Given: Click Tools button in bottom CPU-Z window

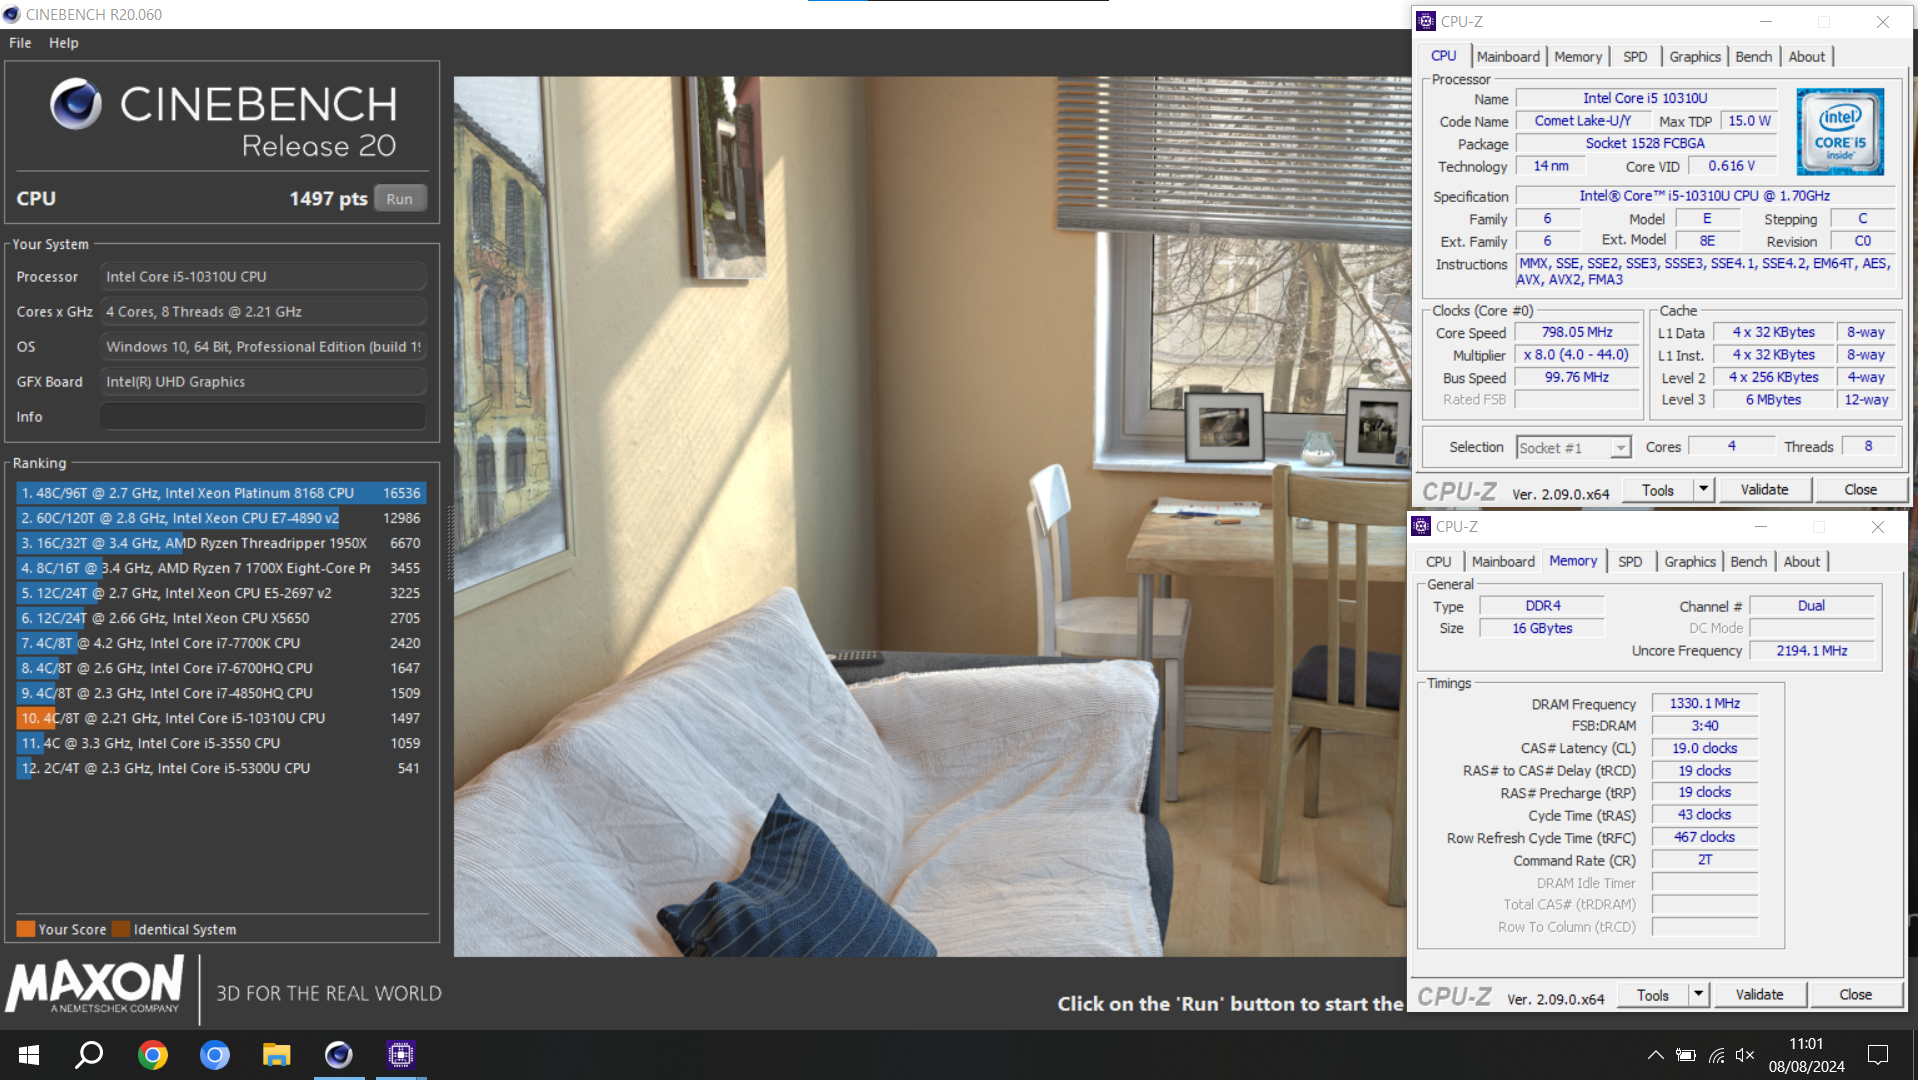Looking at the screenshot, I should (1652, 995).
